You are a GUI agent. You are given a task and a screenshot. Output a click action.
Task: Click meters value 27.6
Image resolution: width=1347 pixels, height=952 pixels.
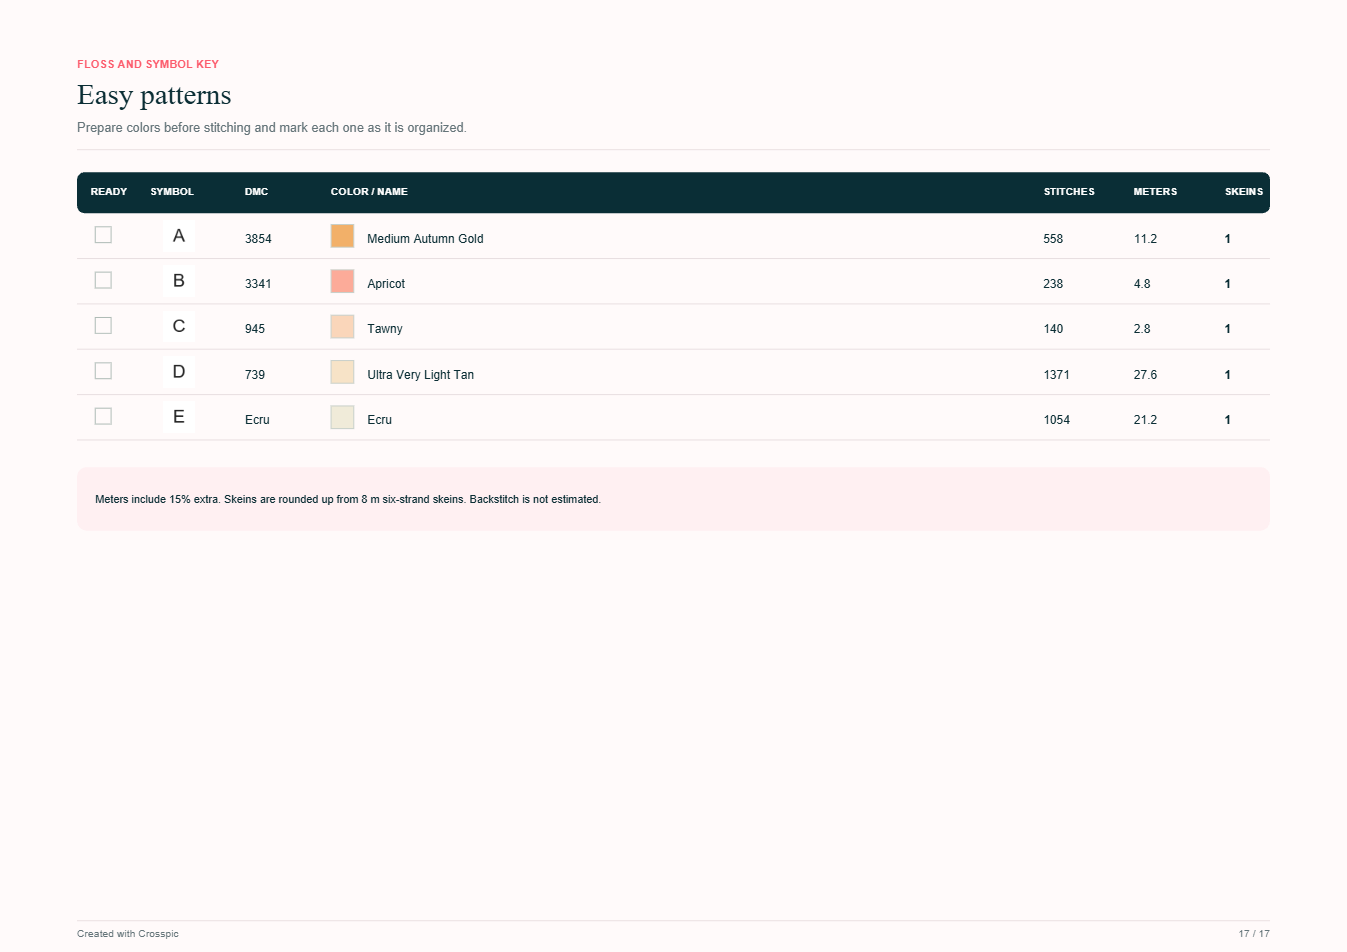click(x=1145, y=375)
